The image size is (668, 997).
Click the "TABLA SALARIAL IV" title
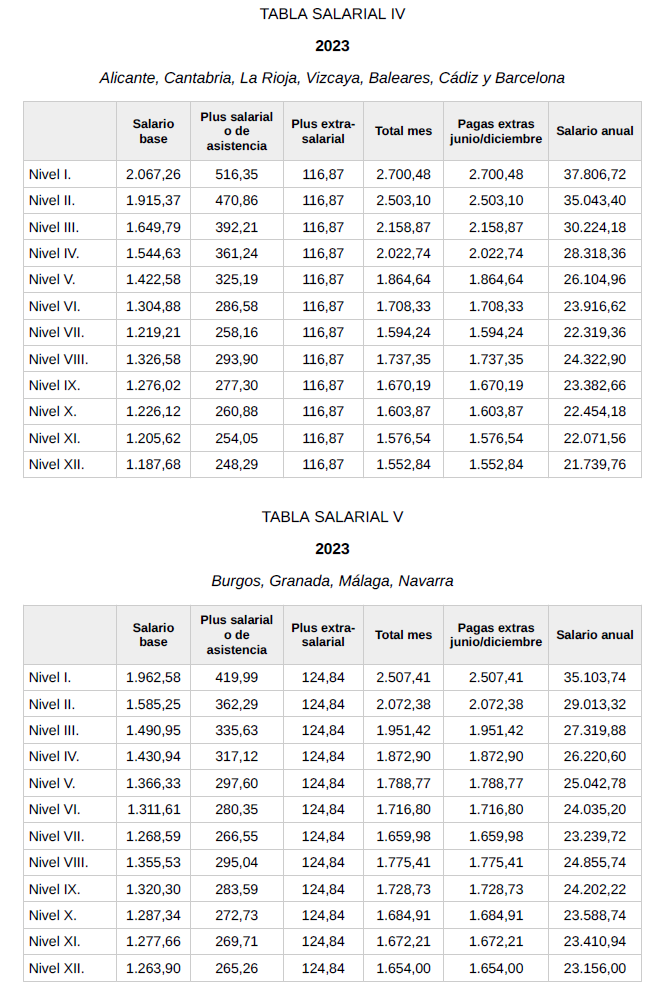coord(332,14)
